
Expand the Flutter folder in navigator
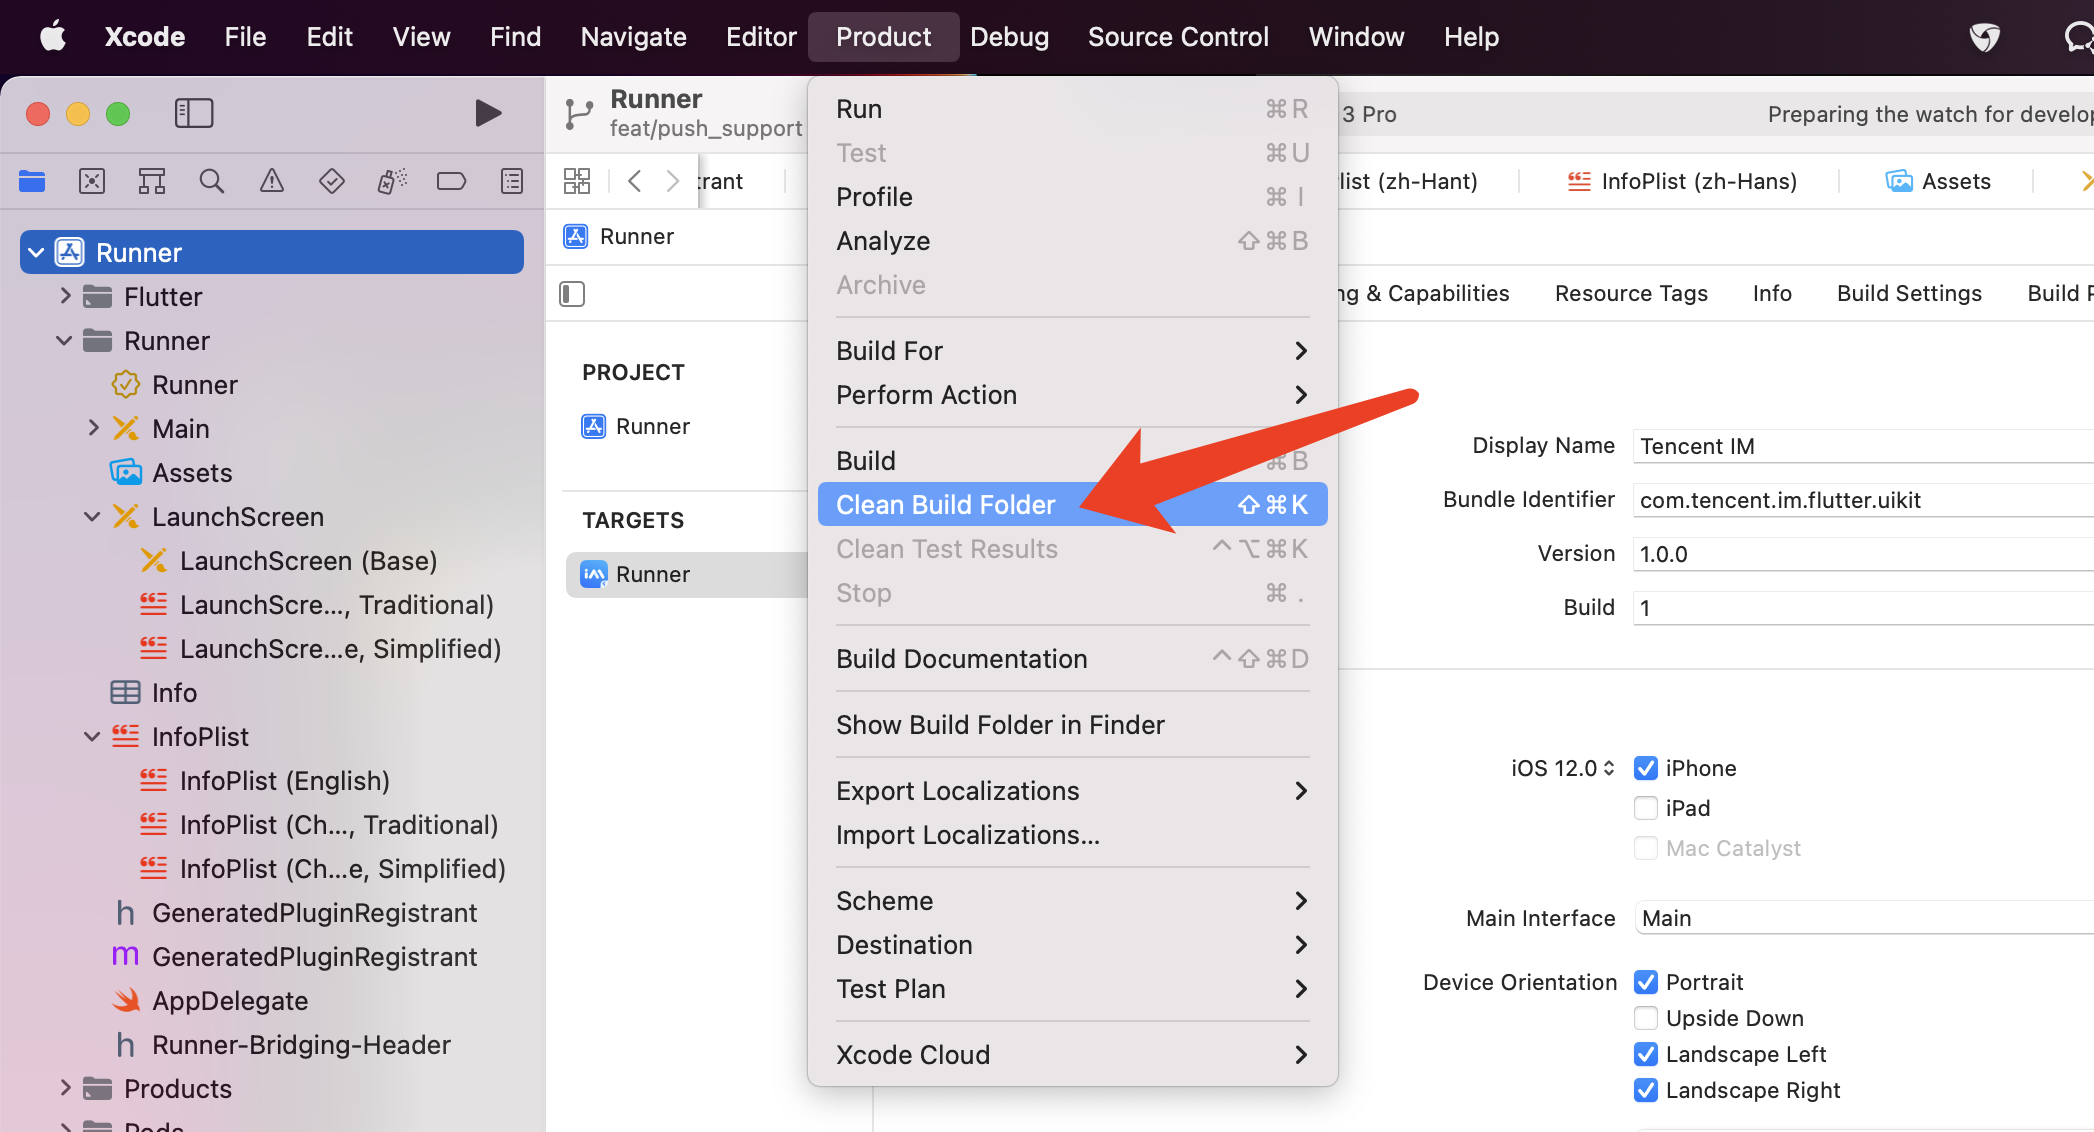(65, 296)
